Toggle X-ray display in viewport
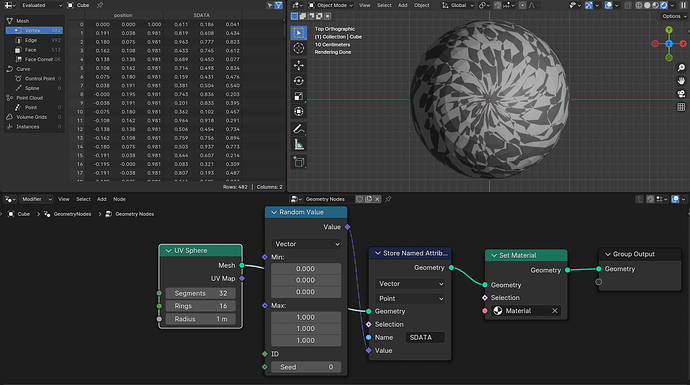This screenshot has height=385, width=690. [x=628, y=5]
